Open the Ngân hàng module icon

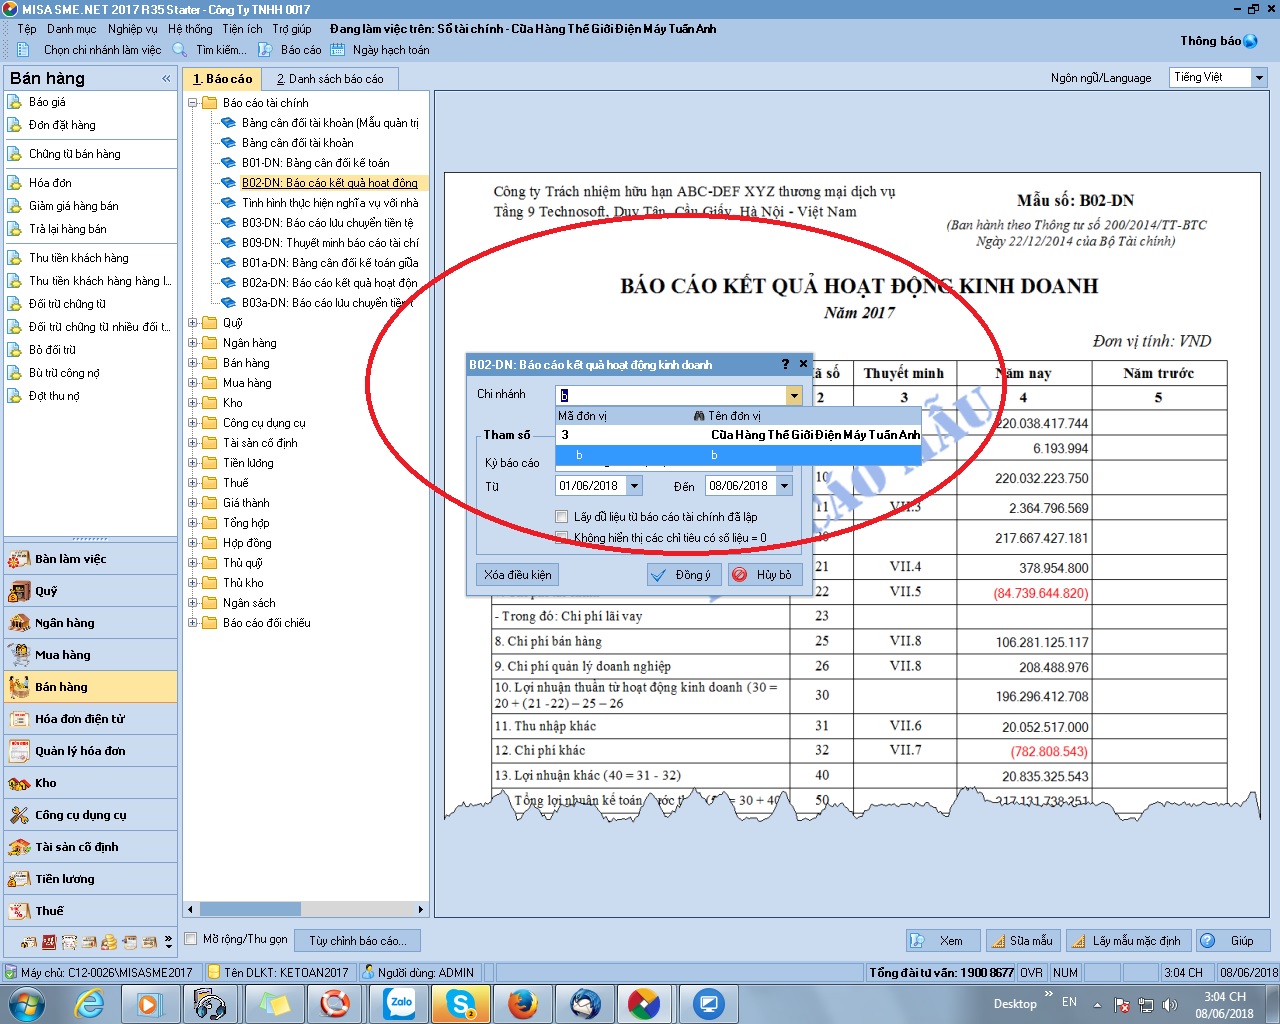19,623
